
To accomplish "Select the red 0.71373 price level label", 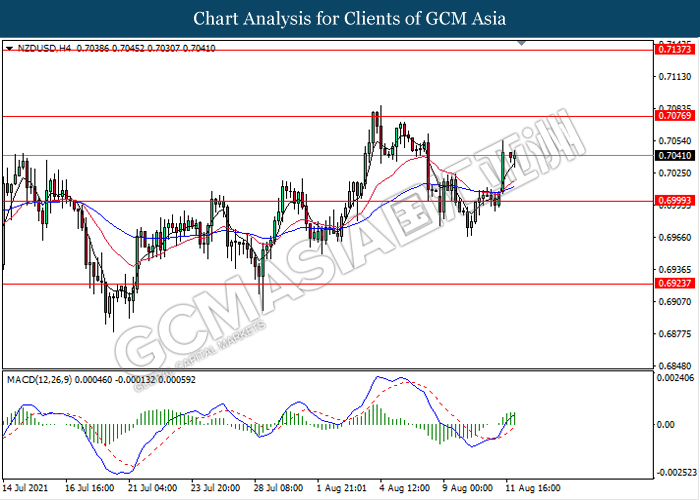I will [675, 50].
